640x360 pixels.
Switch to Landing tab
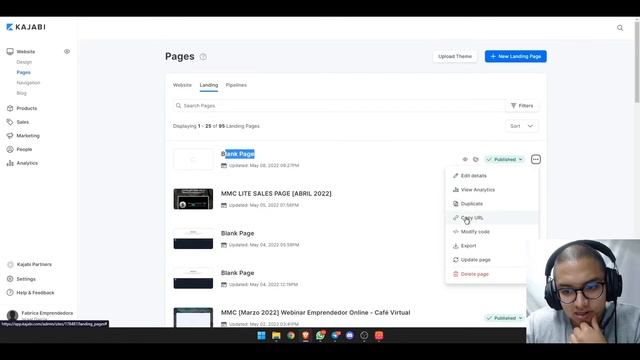(x=209, y=85)
